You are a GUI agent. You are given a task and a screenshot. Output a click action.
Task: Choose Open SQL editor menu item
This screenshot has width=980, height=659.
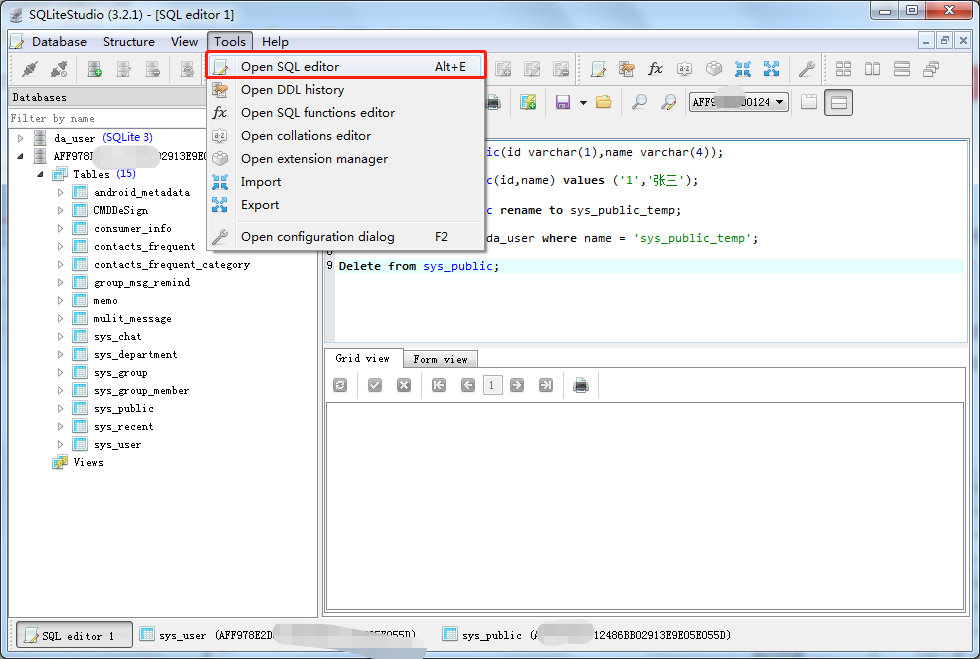coord(346,66)
